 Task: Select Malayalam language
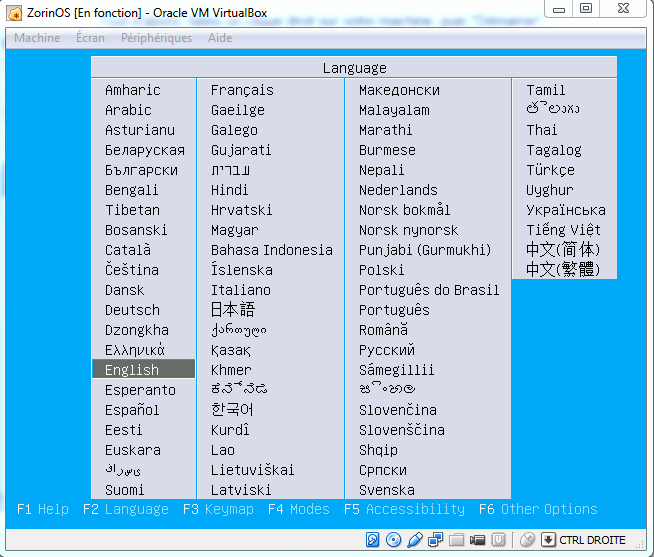coord(394,110)
